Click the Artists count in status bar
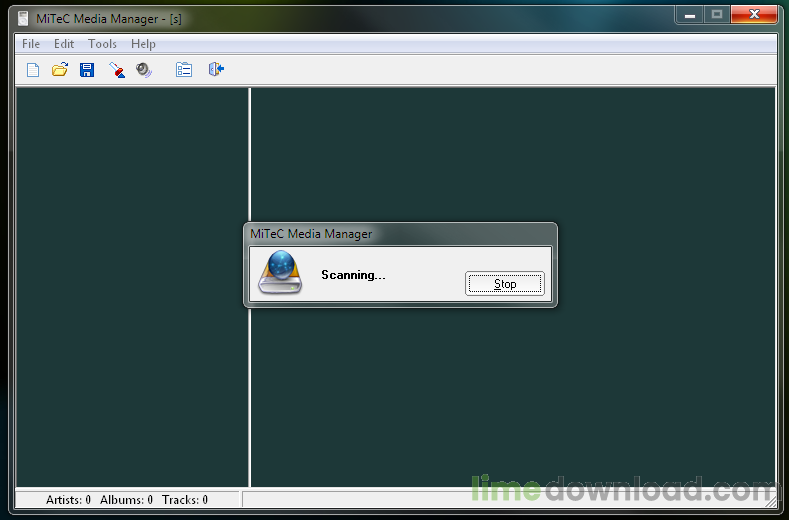The height and width of the screenshot is (520, 789). click(x=68, y=500)
